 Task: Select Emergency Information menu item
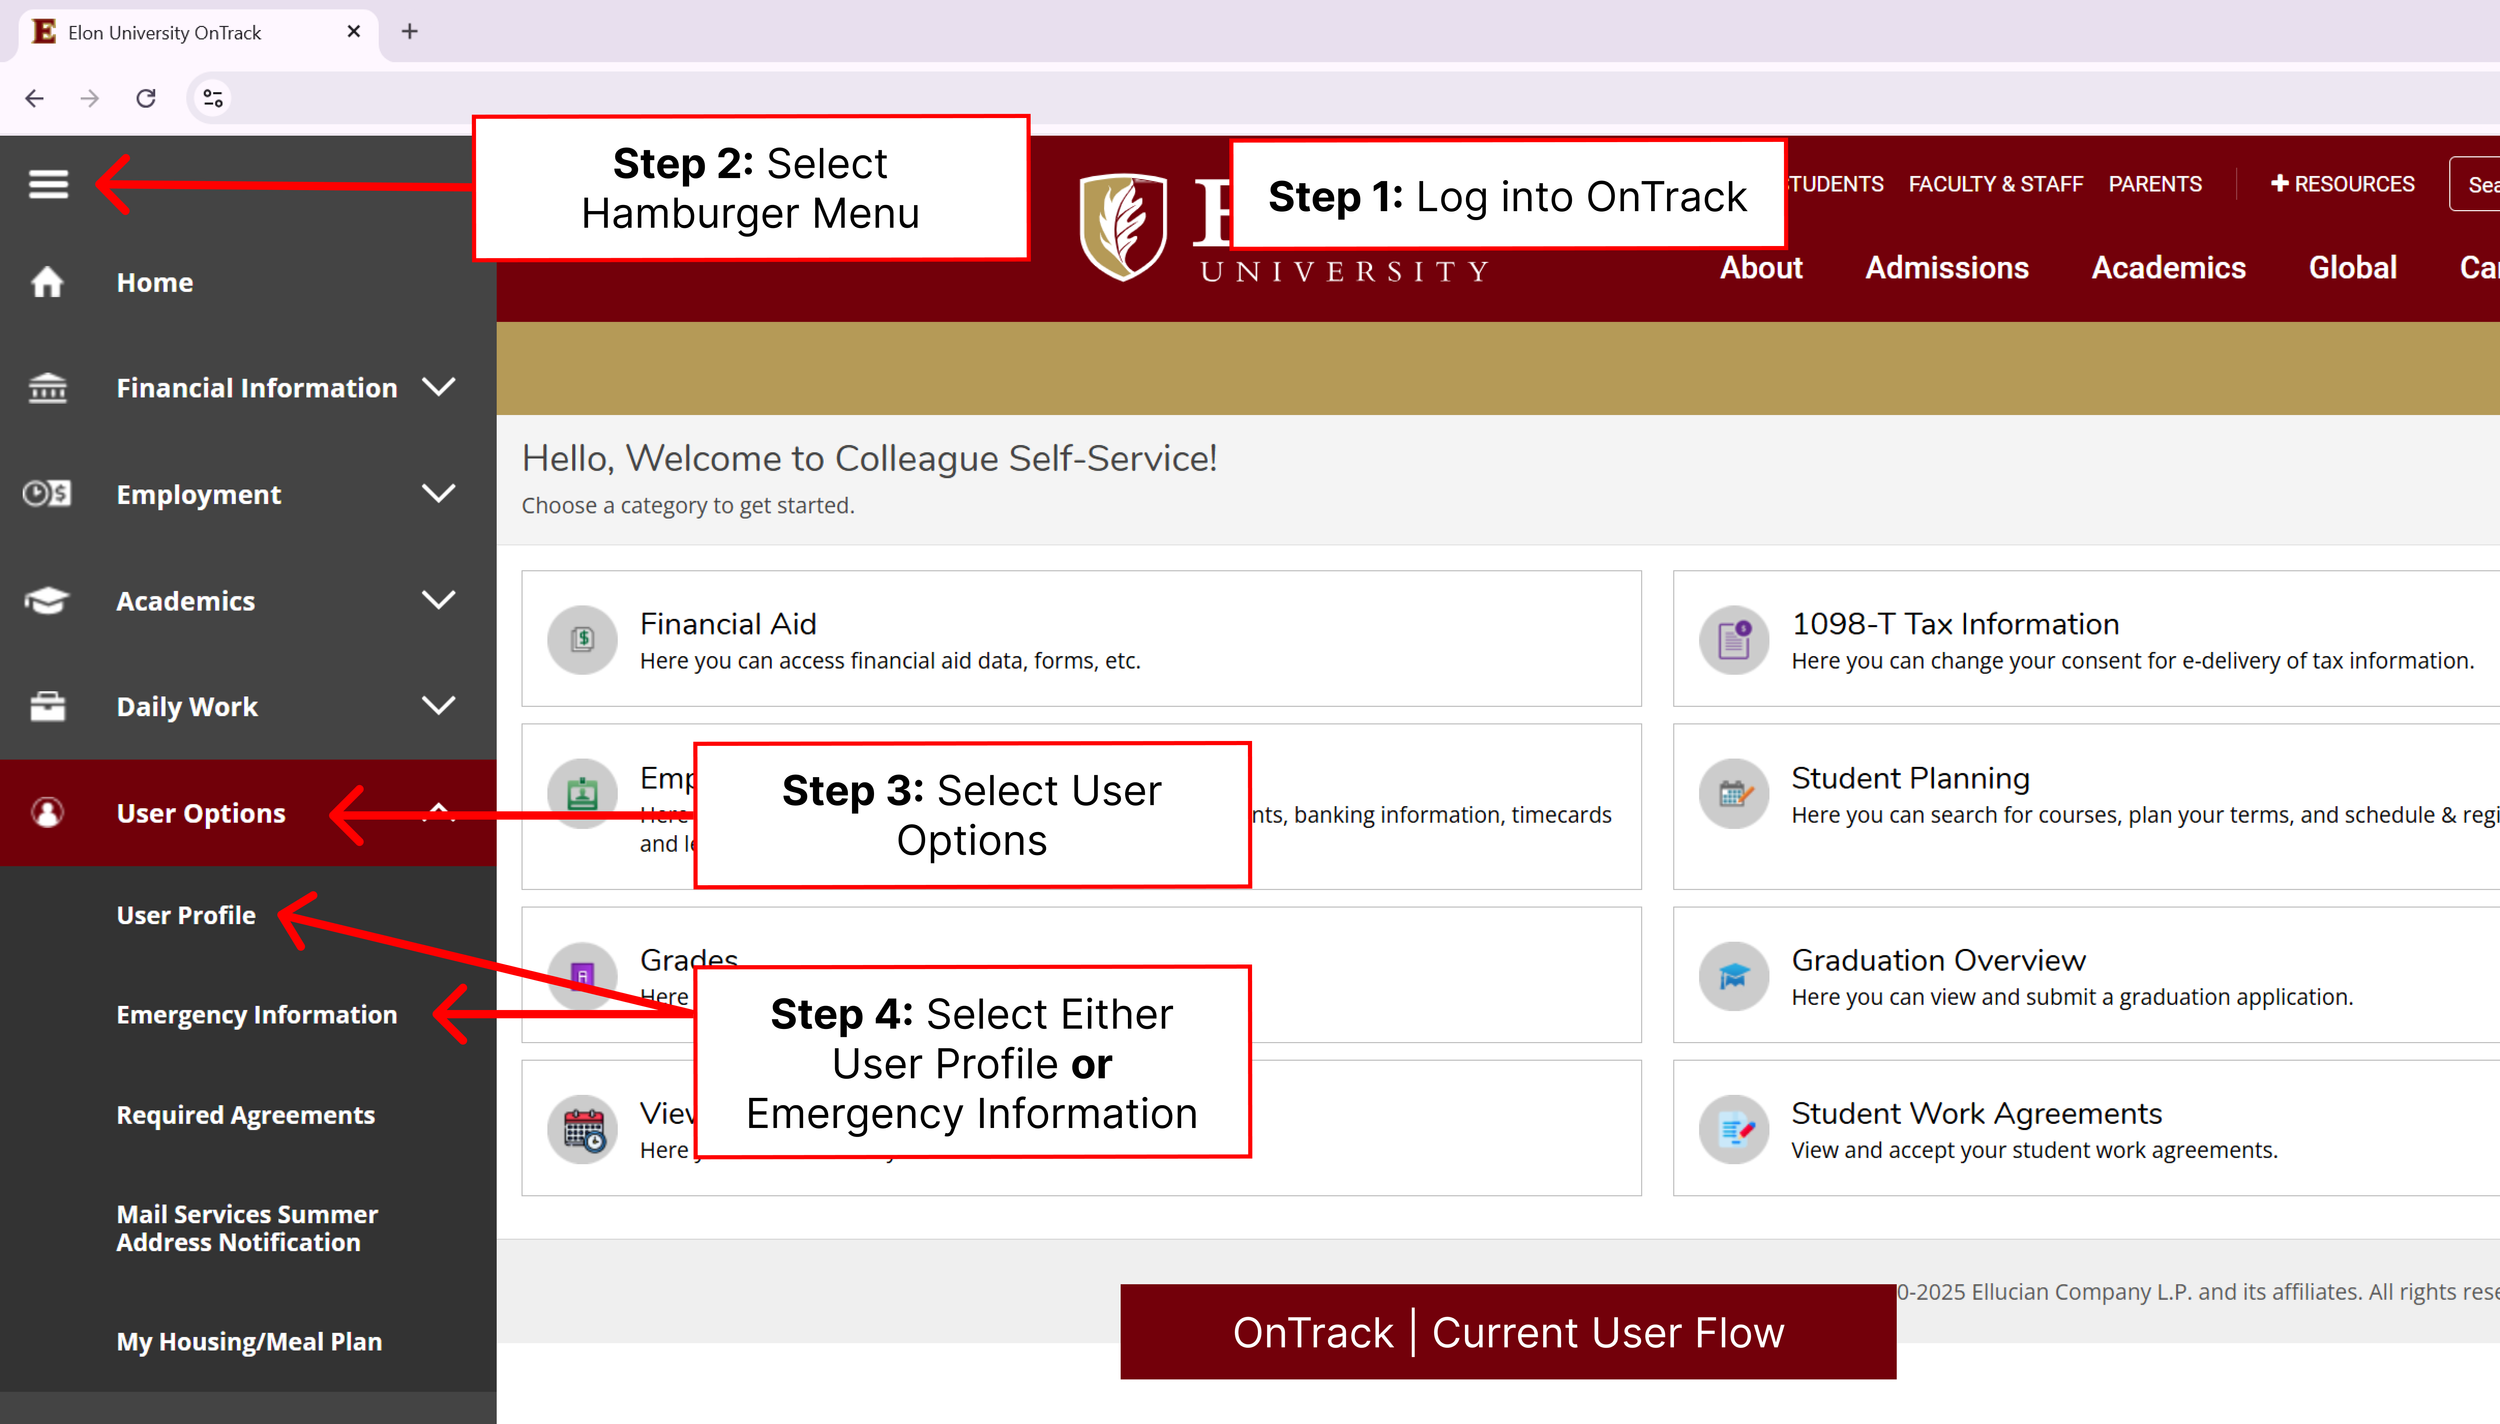(256, 1015)
